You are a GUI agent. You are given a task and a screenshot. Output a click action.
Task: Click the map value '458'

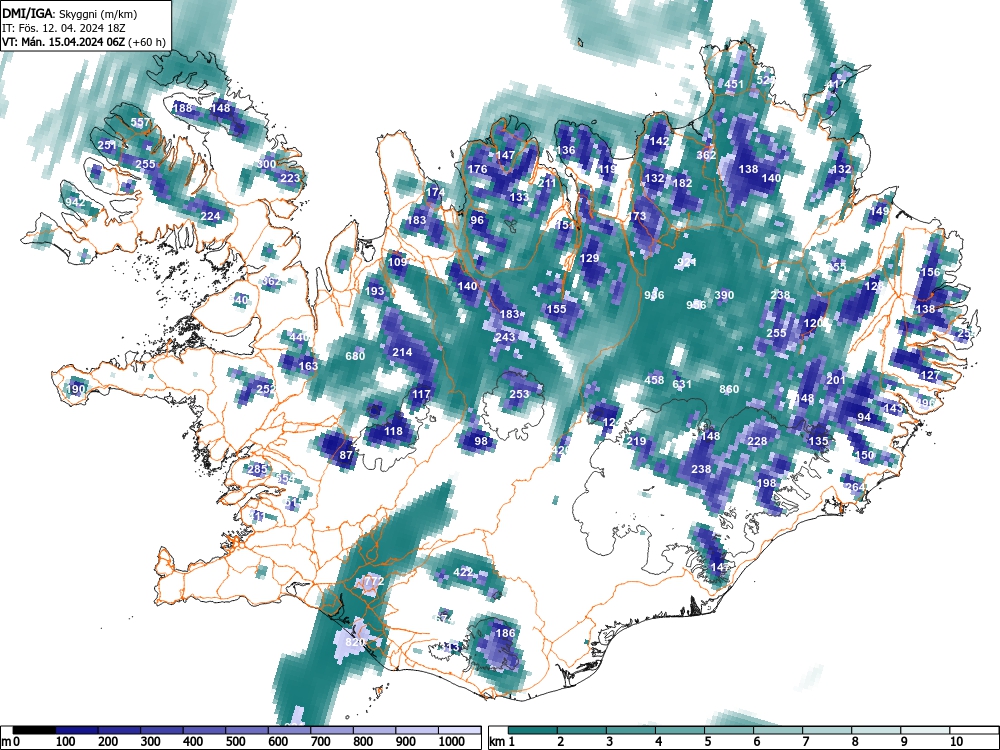[654, 379]
